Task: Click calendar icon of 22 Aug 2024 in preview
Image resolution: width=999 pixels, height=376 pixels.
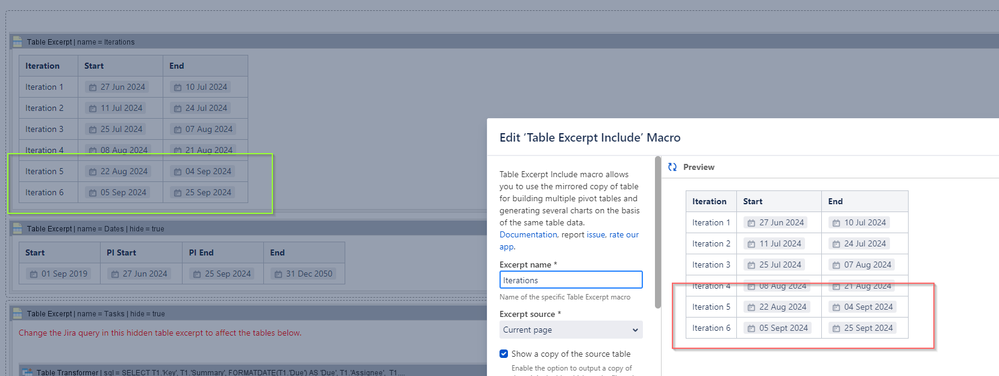Action: 751,307
